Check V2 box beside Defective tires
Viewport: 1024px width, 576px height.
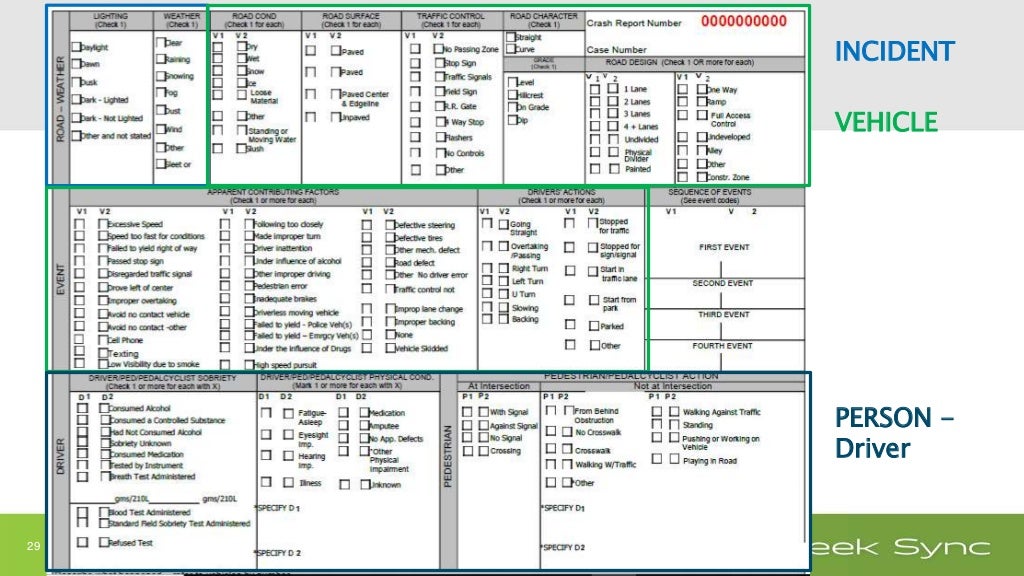pos(390,238)
